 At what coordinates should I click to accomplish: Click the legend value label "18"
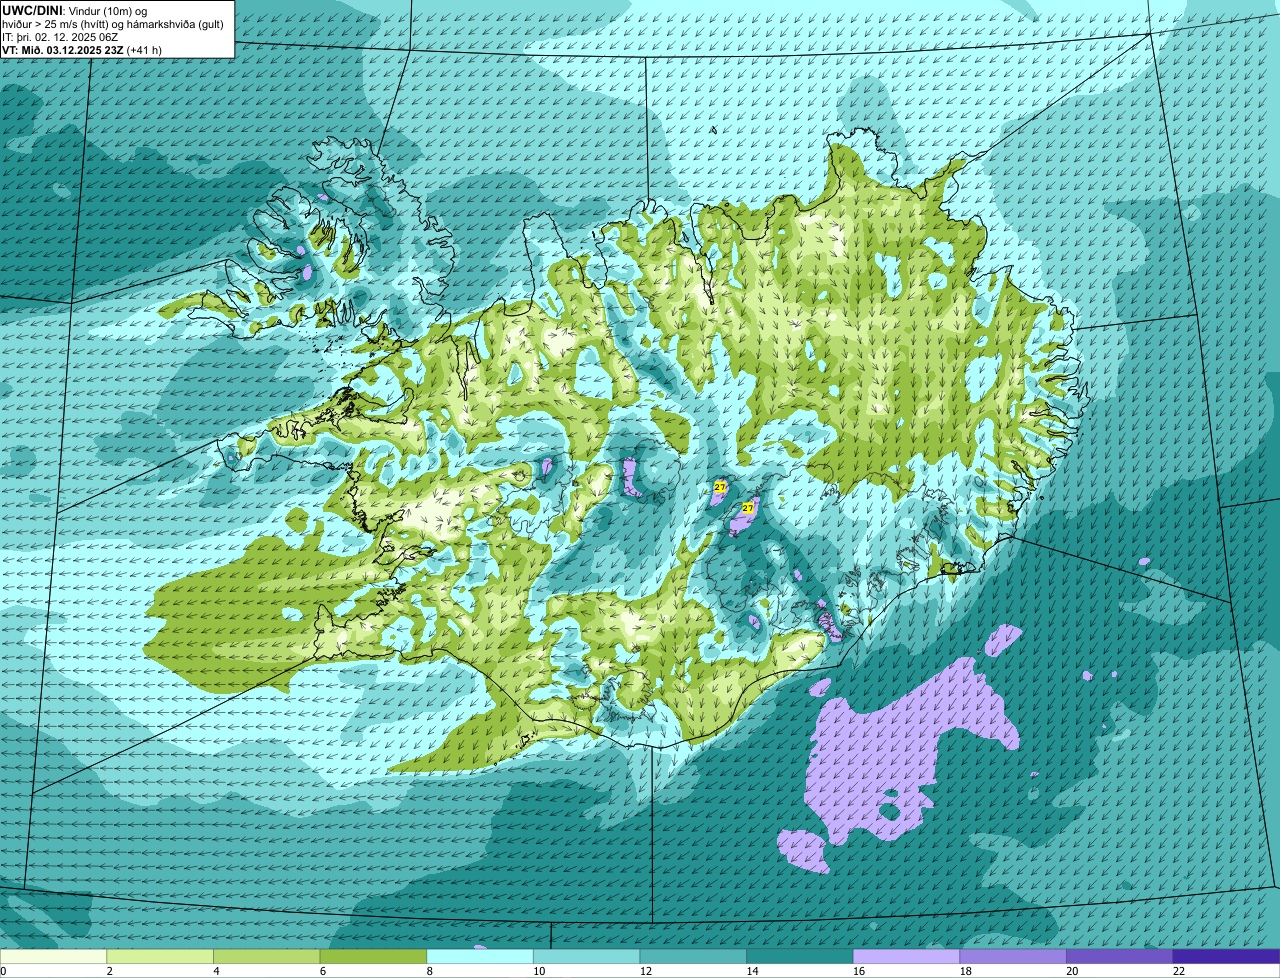(965, 971)
